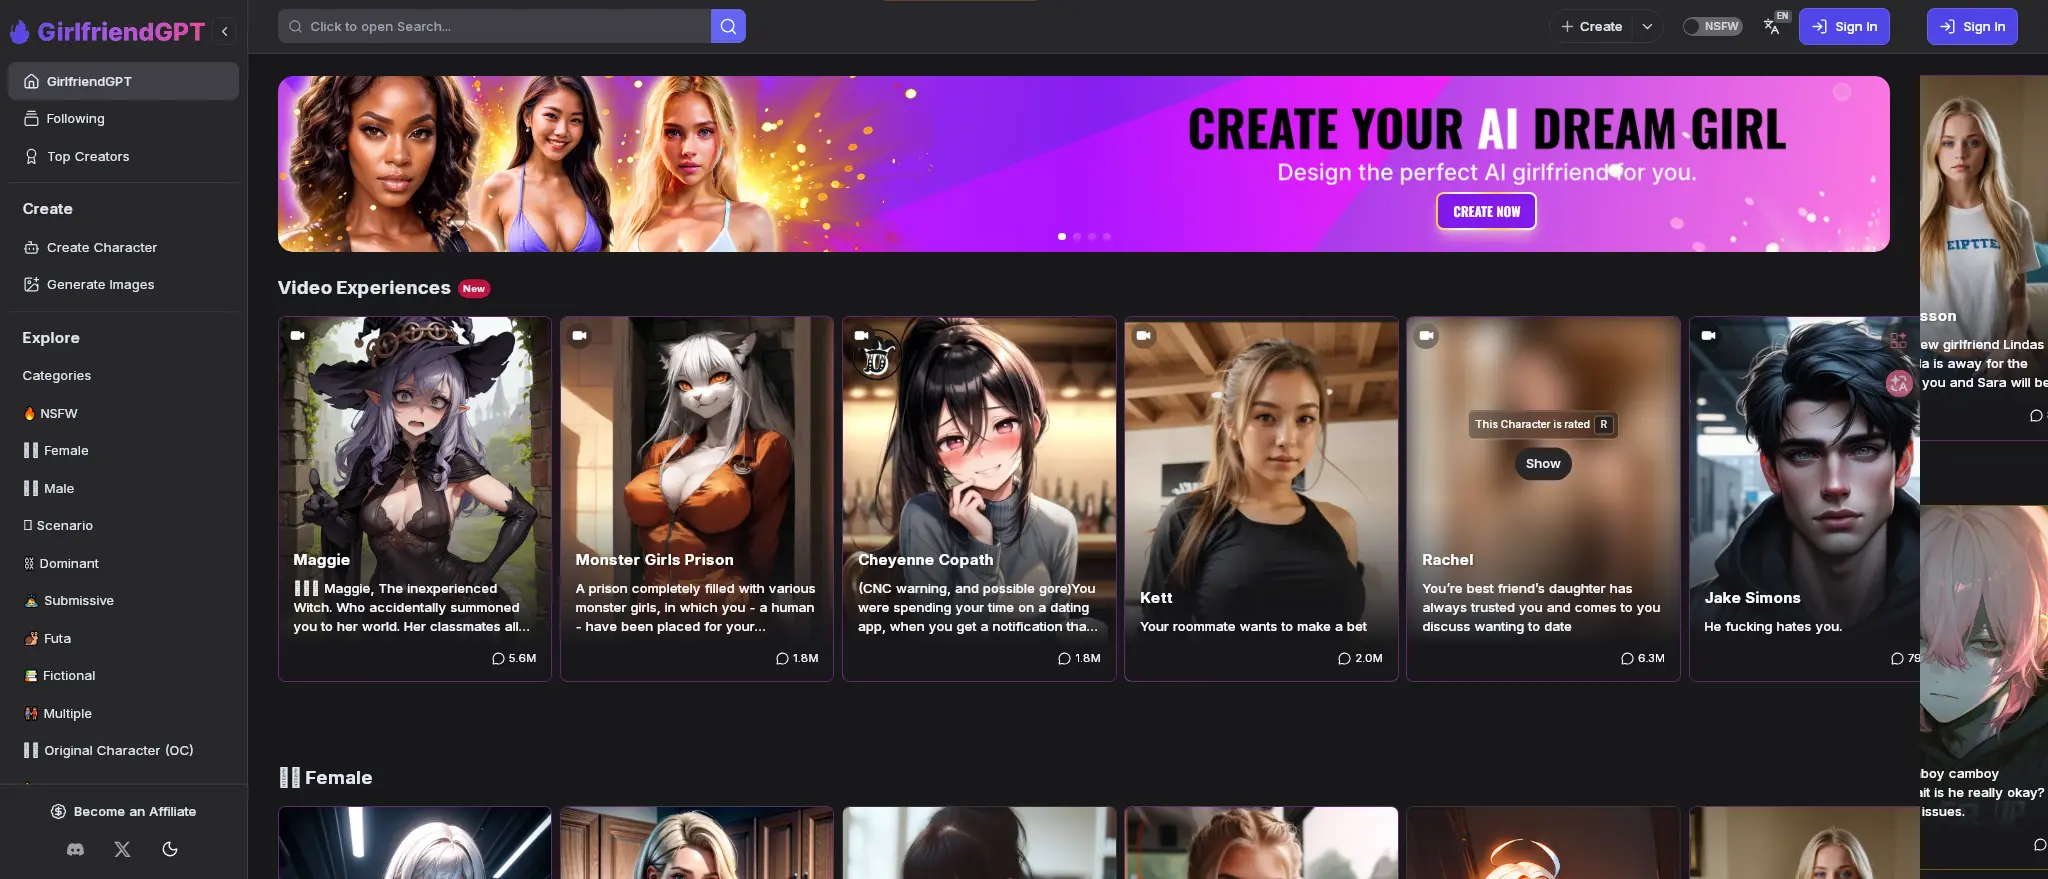Select Following in the sidebar
Viewport: 2048px width, 879px height.
click(x=75, y=119)
